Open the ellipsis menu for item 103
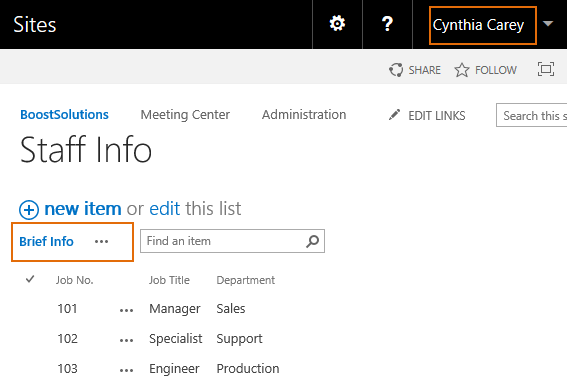This screenshot has height=382, width=567. (126, 370)
